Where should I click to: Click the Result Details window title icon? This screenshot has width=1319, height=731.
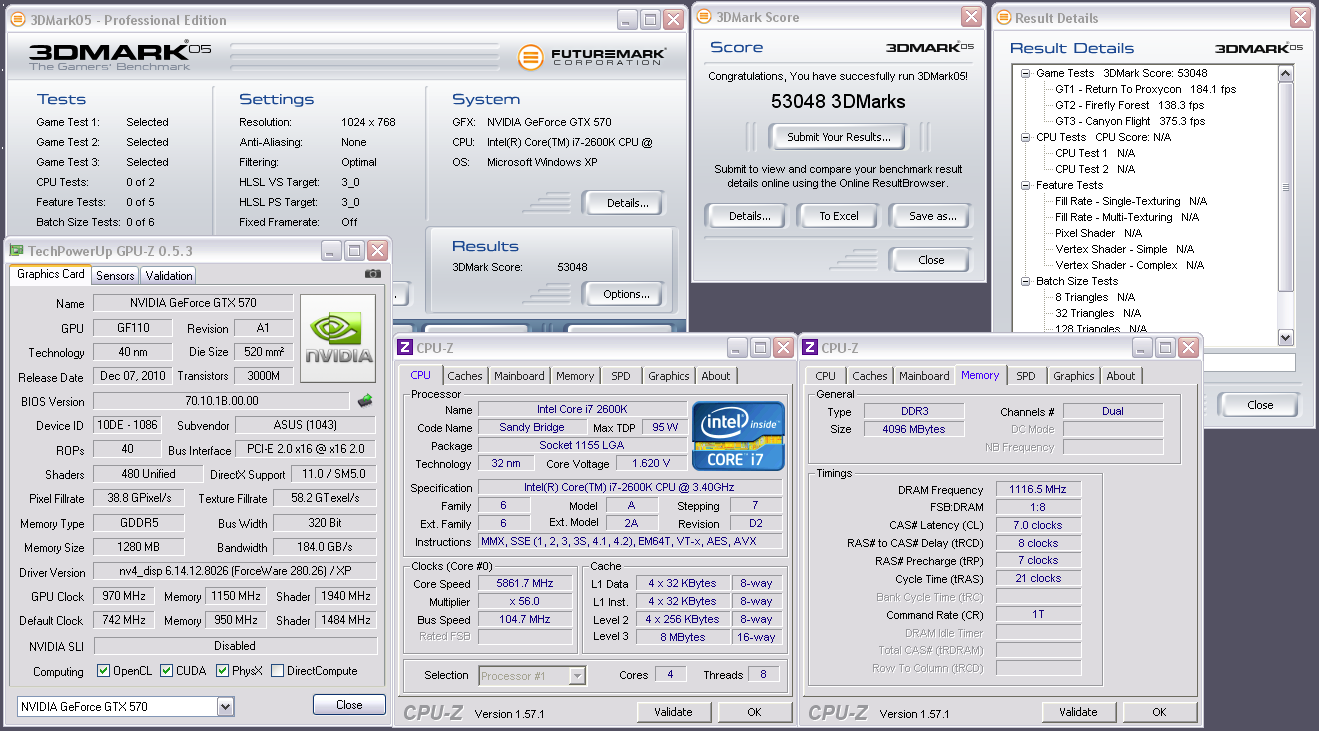[1003, 17]
